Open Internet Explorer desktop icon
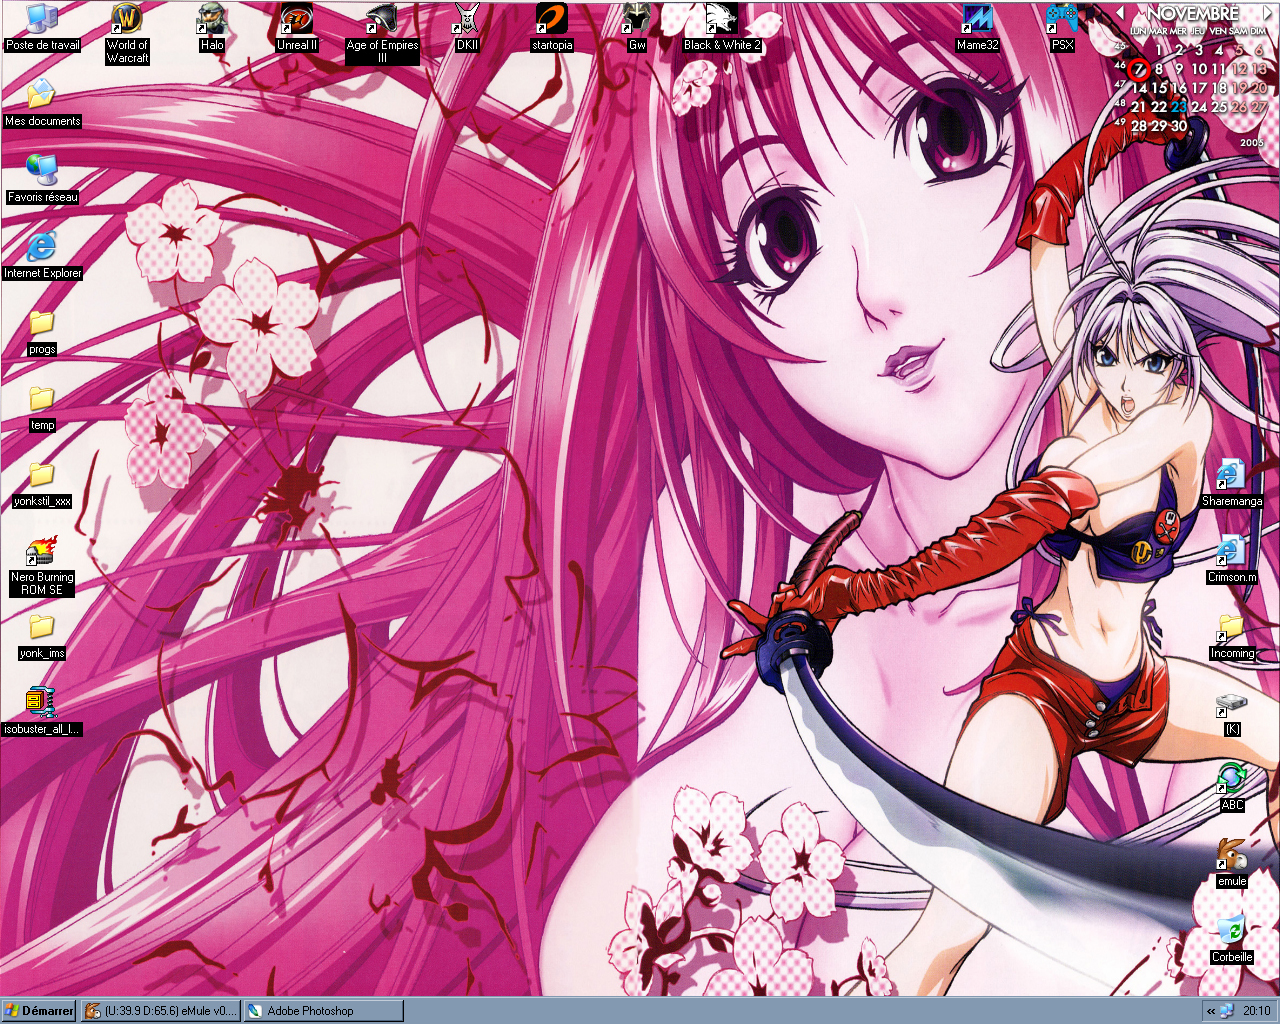 click(42, 255)
